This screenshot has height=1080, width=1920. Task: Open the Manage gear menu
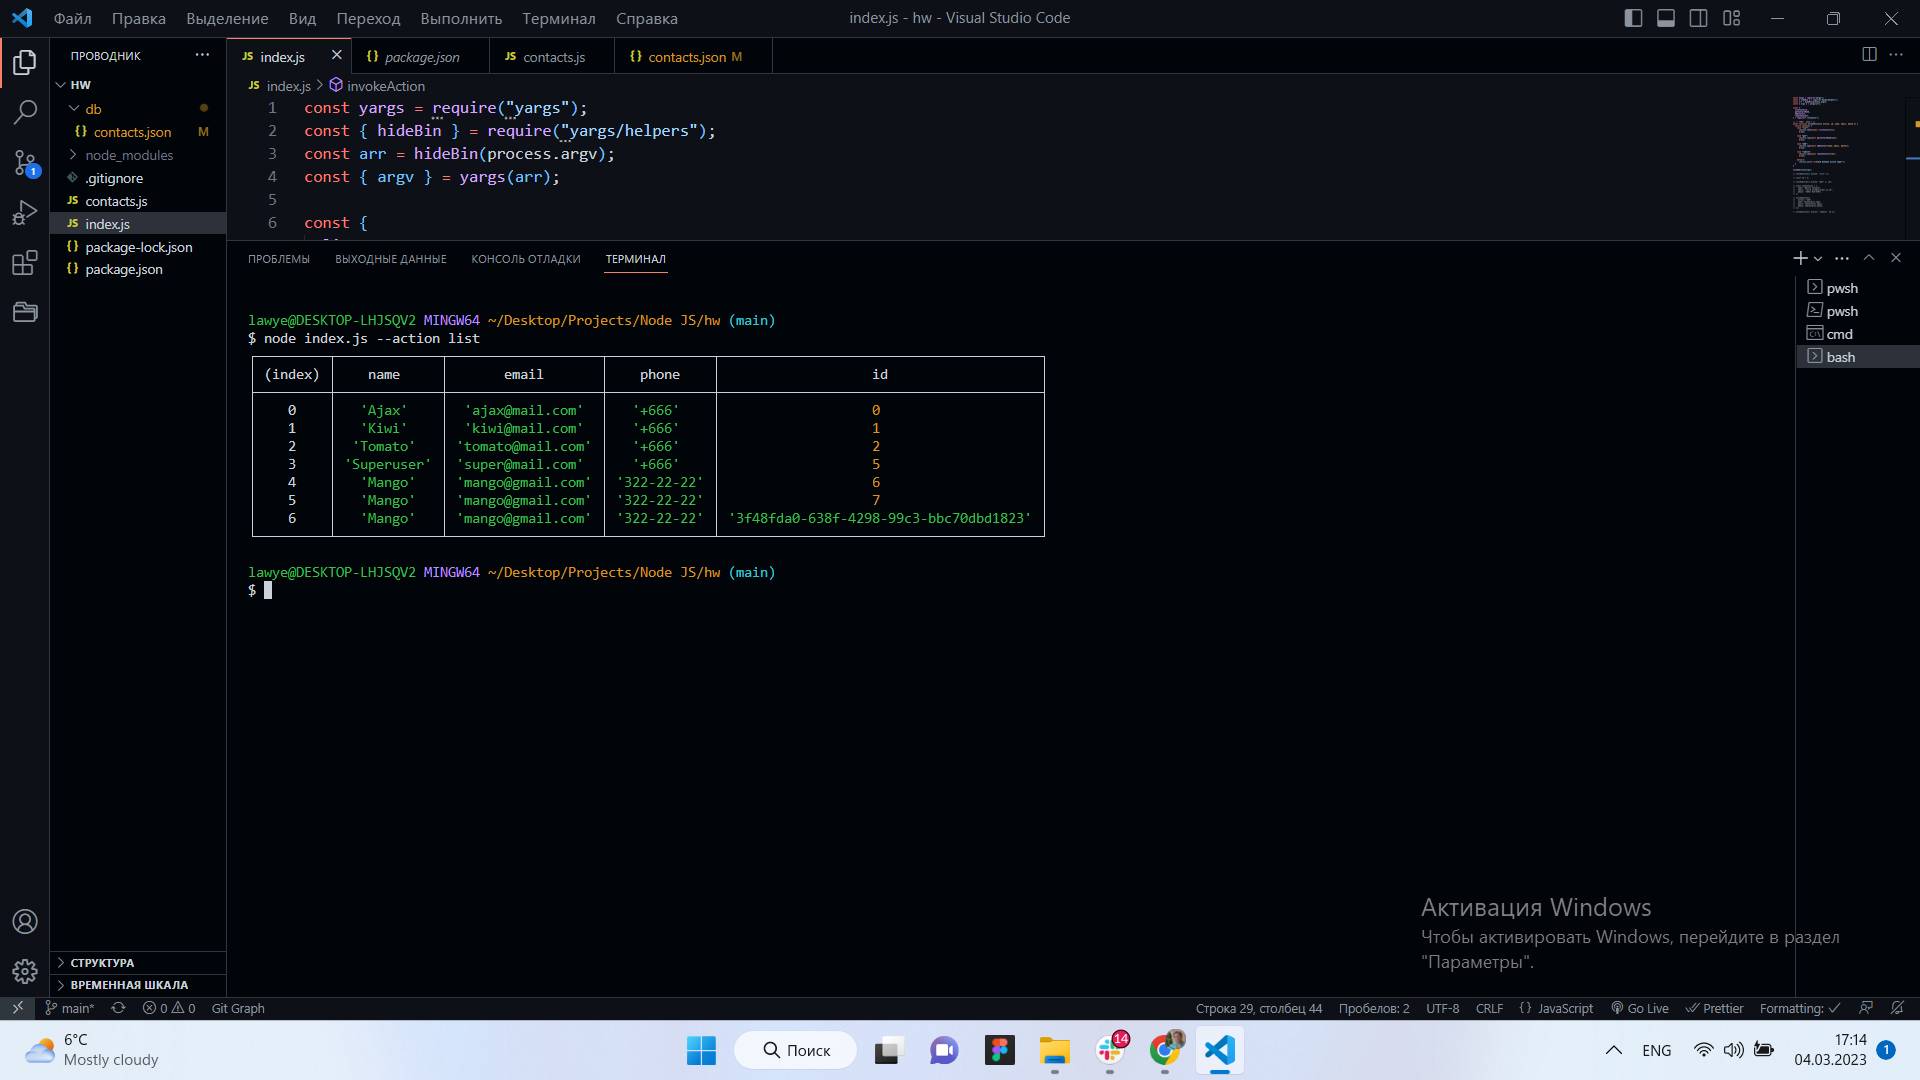coord(25,971)
